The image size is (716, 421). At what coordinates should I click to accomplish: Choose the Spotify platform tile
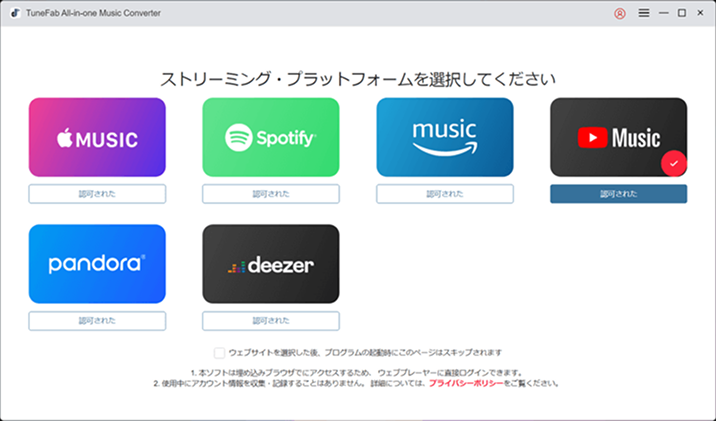271,137
